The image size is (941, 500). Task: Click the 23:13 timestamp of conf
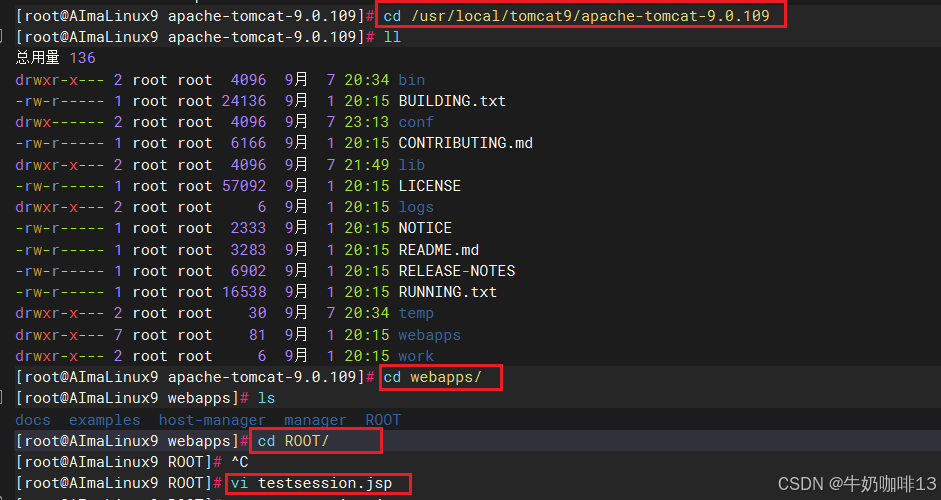point(367,122)
